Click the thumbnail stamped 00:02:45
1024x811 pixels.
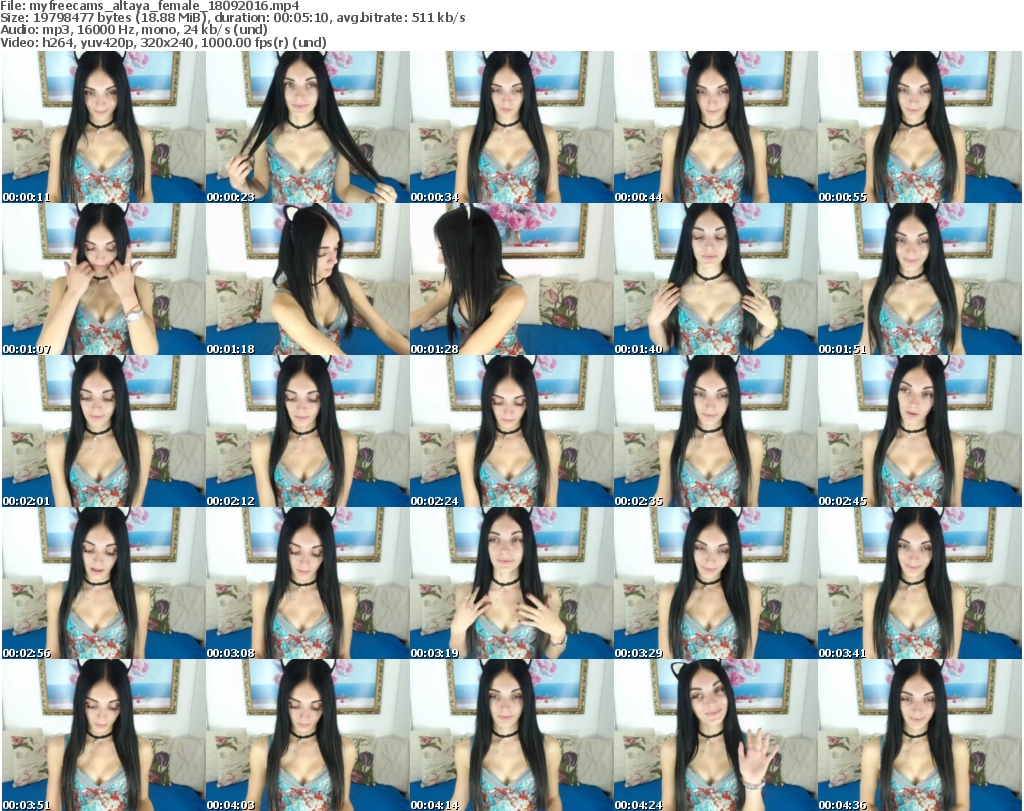(x=920, y=431)
